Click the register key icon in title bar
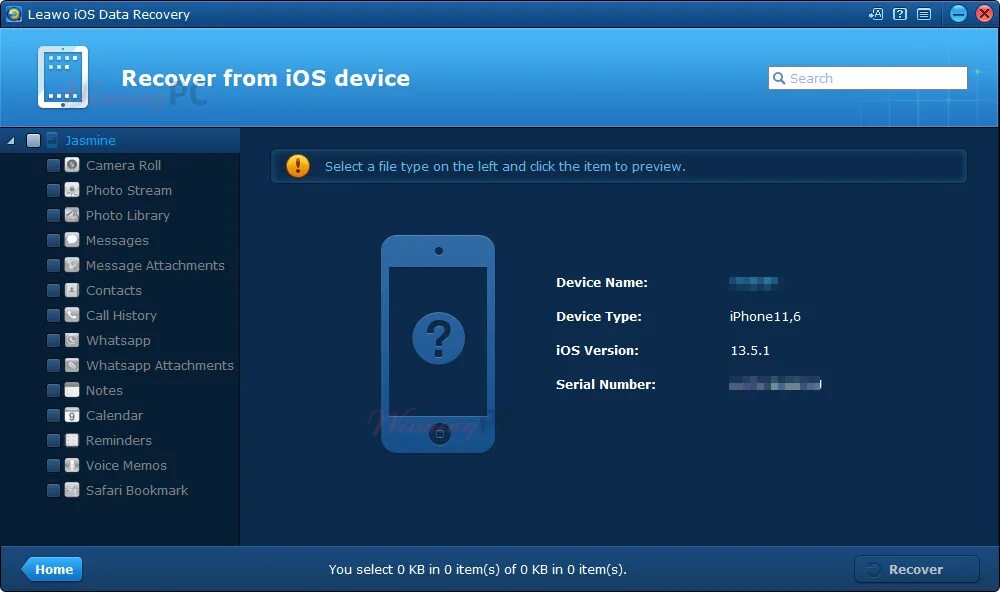The width and height of the screenshot is (1000, 592). [x=876, y=14]
